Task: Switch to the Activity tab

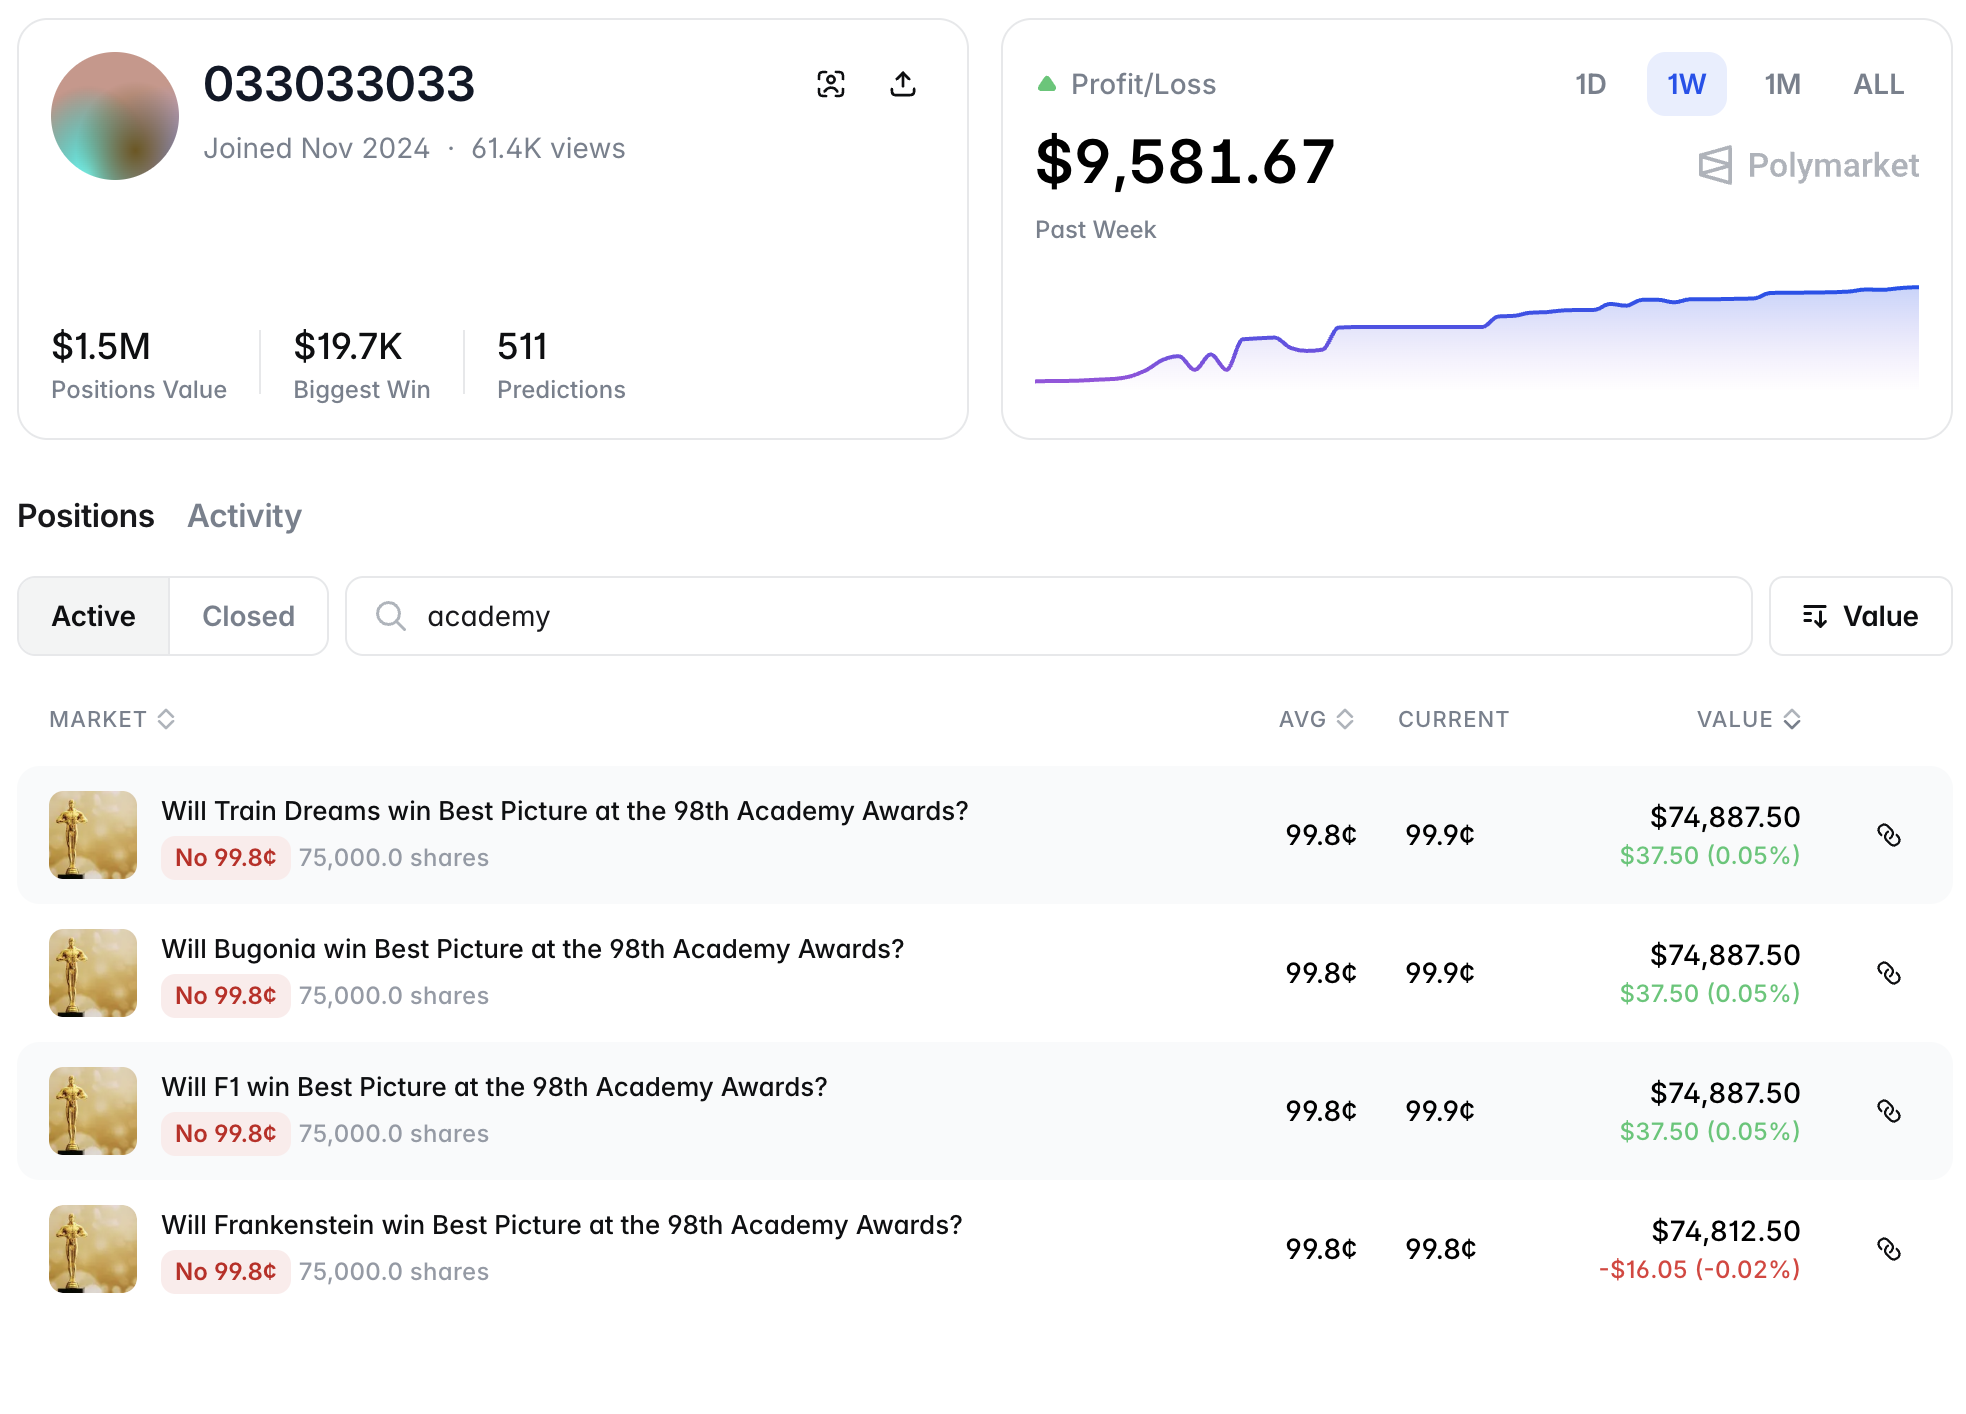Action: [x=244, y=516]
